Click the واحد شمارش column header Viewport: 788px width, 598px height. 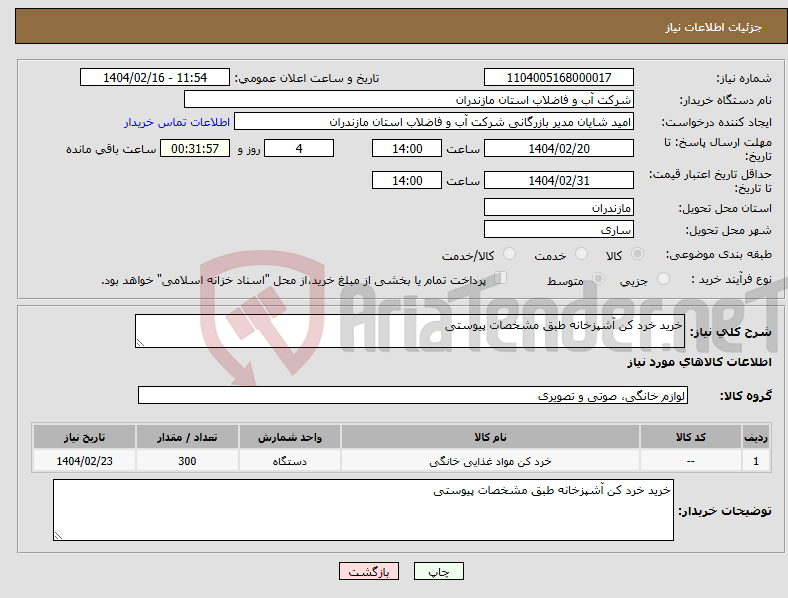290,437
